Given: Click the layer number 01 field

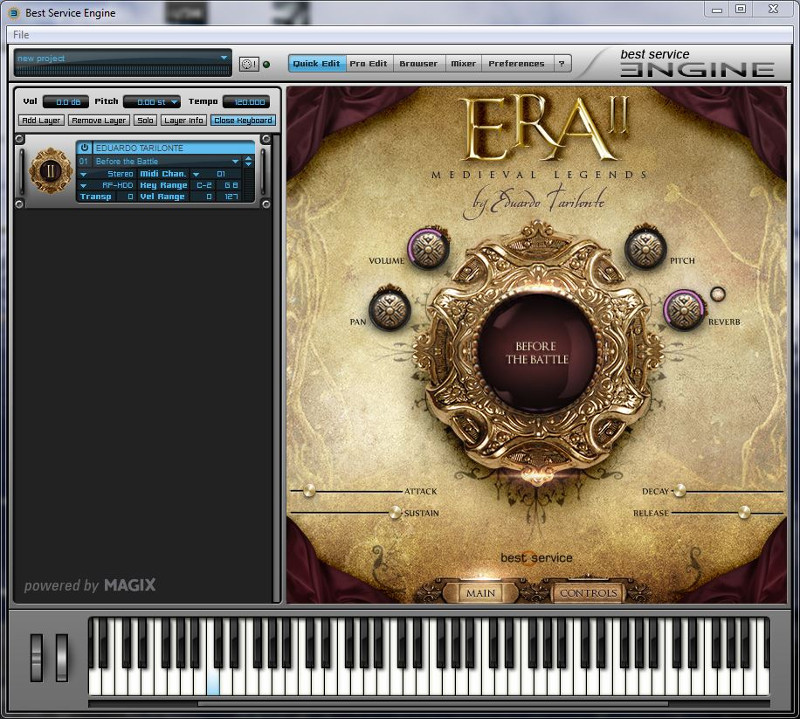Looking at the screenshot, I should pos(84,161).
